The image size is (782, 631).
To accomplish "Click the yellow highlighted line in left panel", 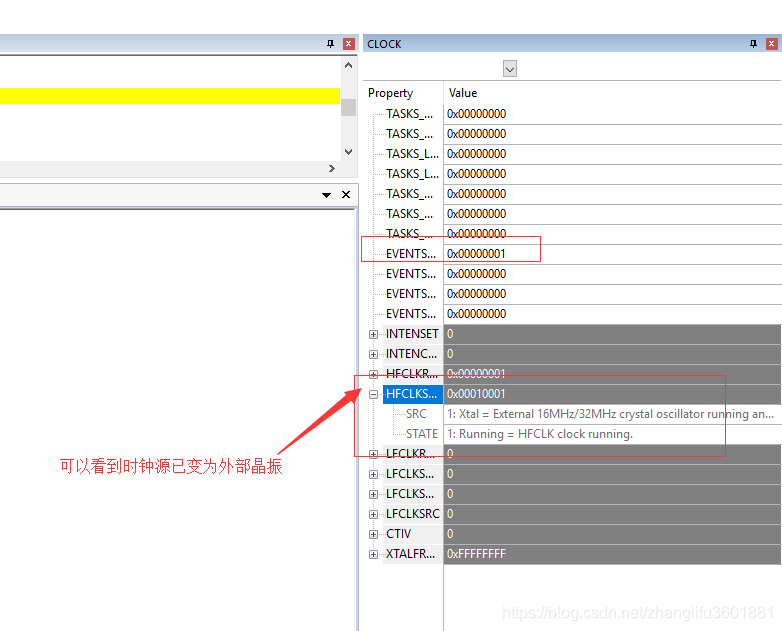I will tap(170, 96).
